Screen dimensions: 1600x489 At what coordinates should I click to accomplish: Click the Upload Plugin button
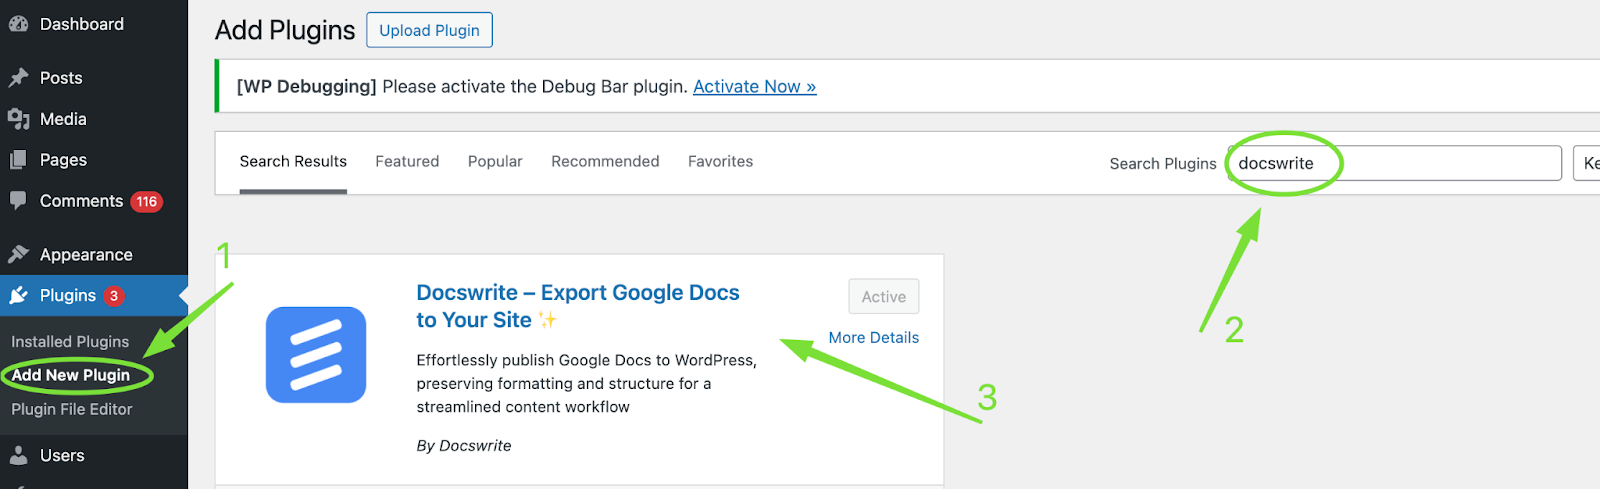point(429,30)
